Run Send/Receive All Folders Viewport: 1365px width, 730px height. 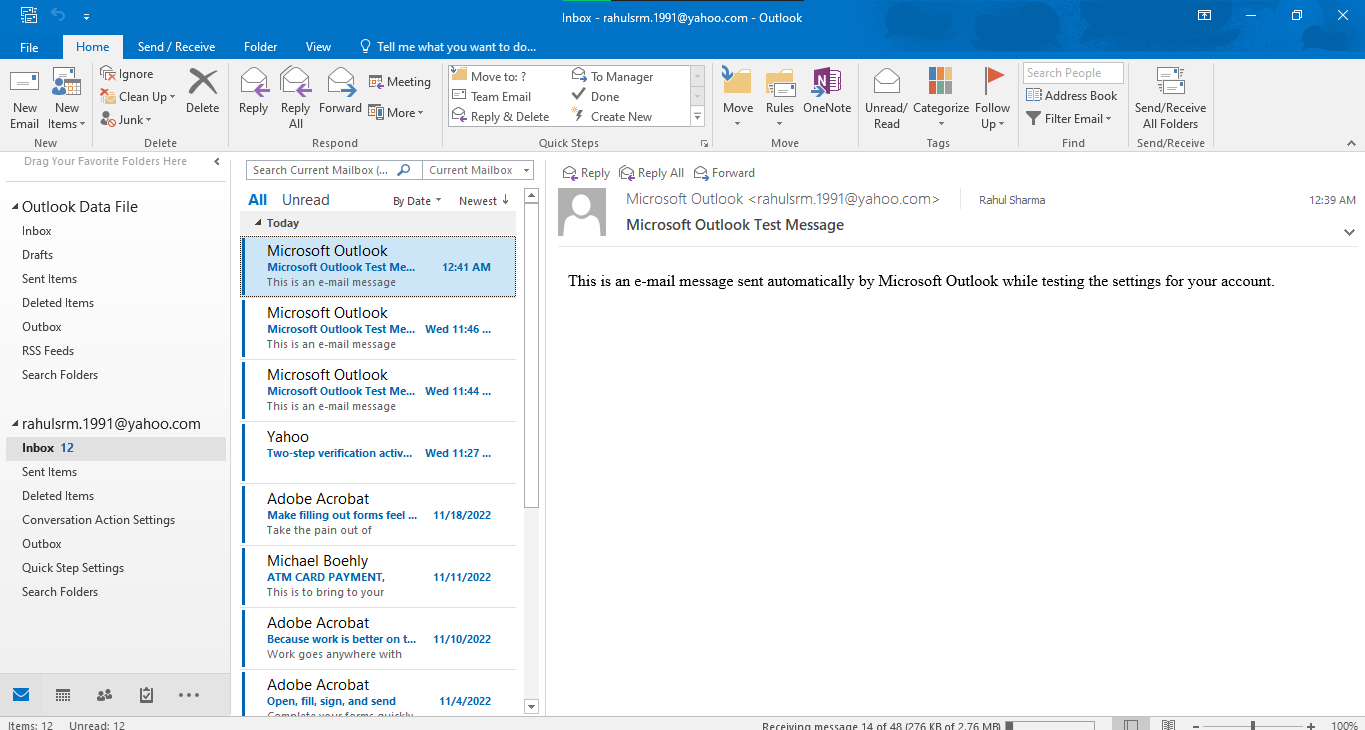pos(1170,98)
